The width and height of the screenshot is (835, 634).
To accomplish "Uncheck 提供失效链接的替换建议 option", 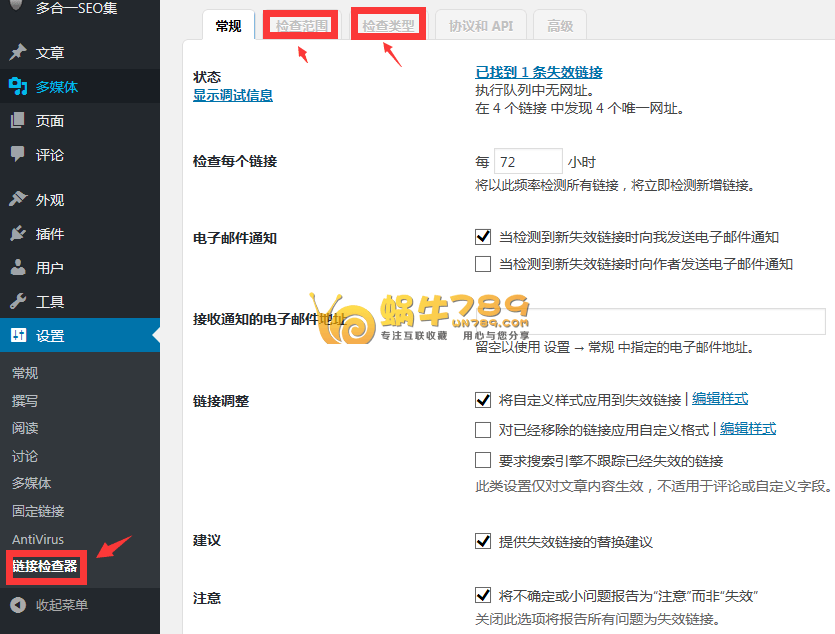I will pos(484,541).
